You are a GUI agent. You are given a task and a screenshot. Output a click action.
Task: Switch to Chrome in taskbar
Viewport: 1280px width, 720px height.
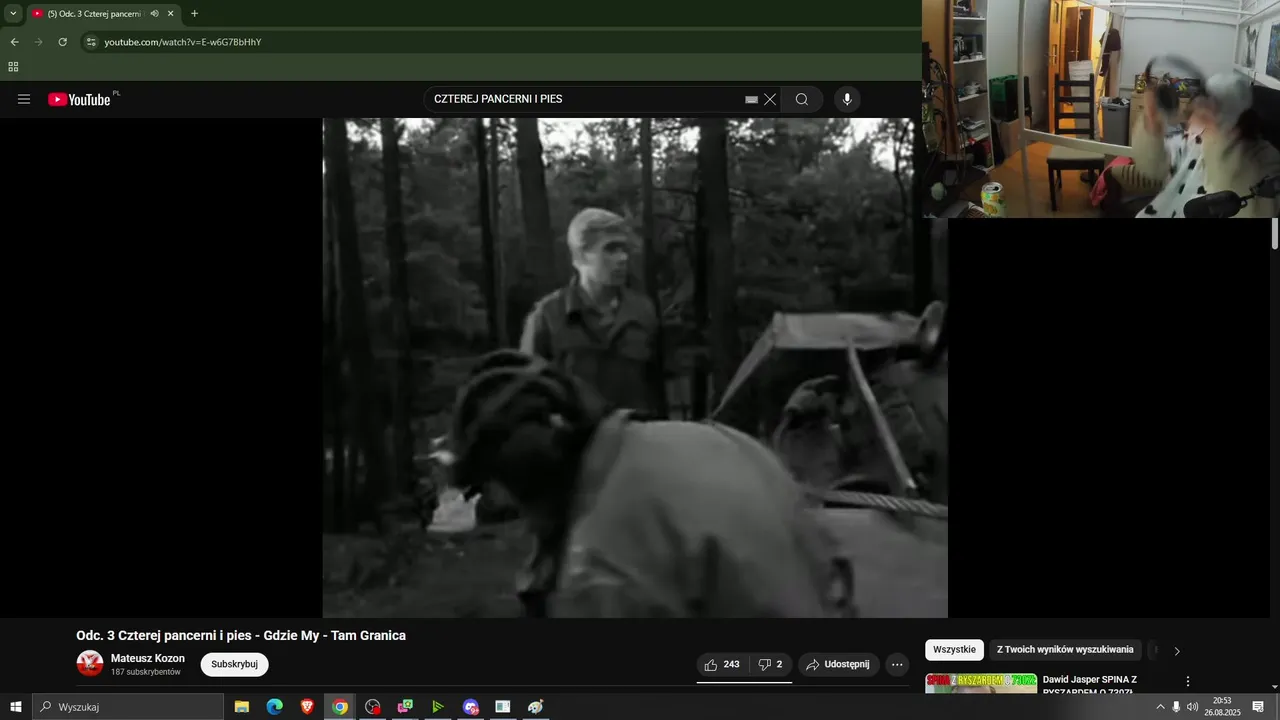[x=340, y=707]
